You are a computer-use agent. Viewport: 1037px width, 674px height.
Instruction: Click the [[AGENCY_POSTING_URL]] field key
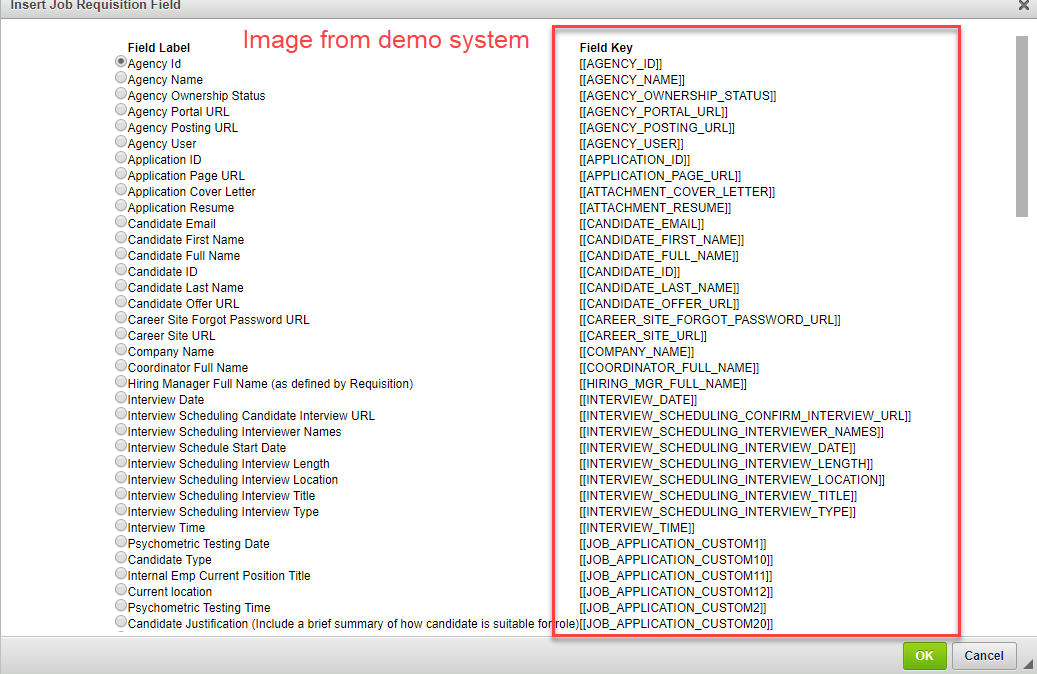tap(657, 128)
